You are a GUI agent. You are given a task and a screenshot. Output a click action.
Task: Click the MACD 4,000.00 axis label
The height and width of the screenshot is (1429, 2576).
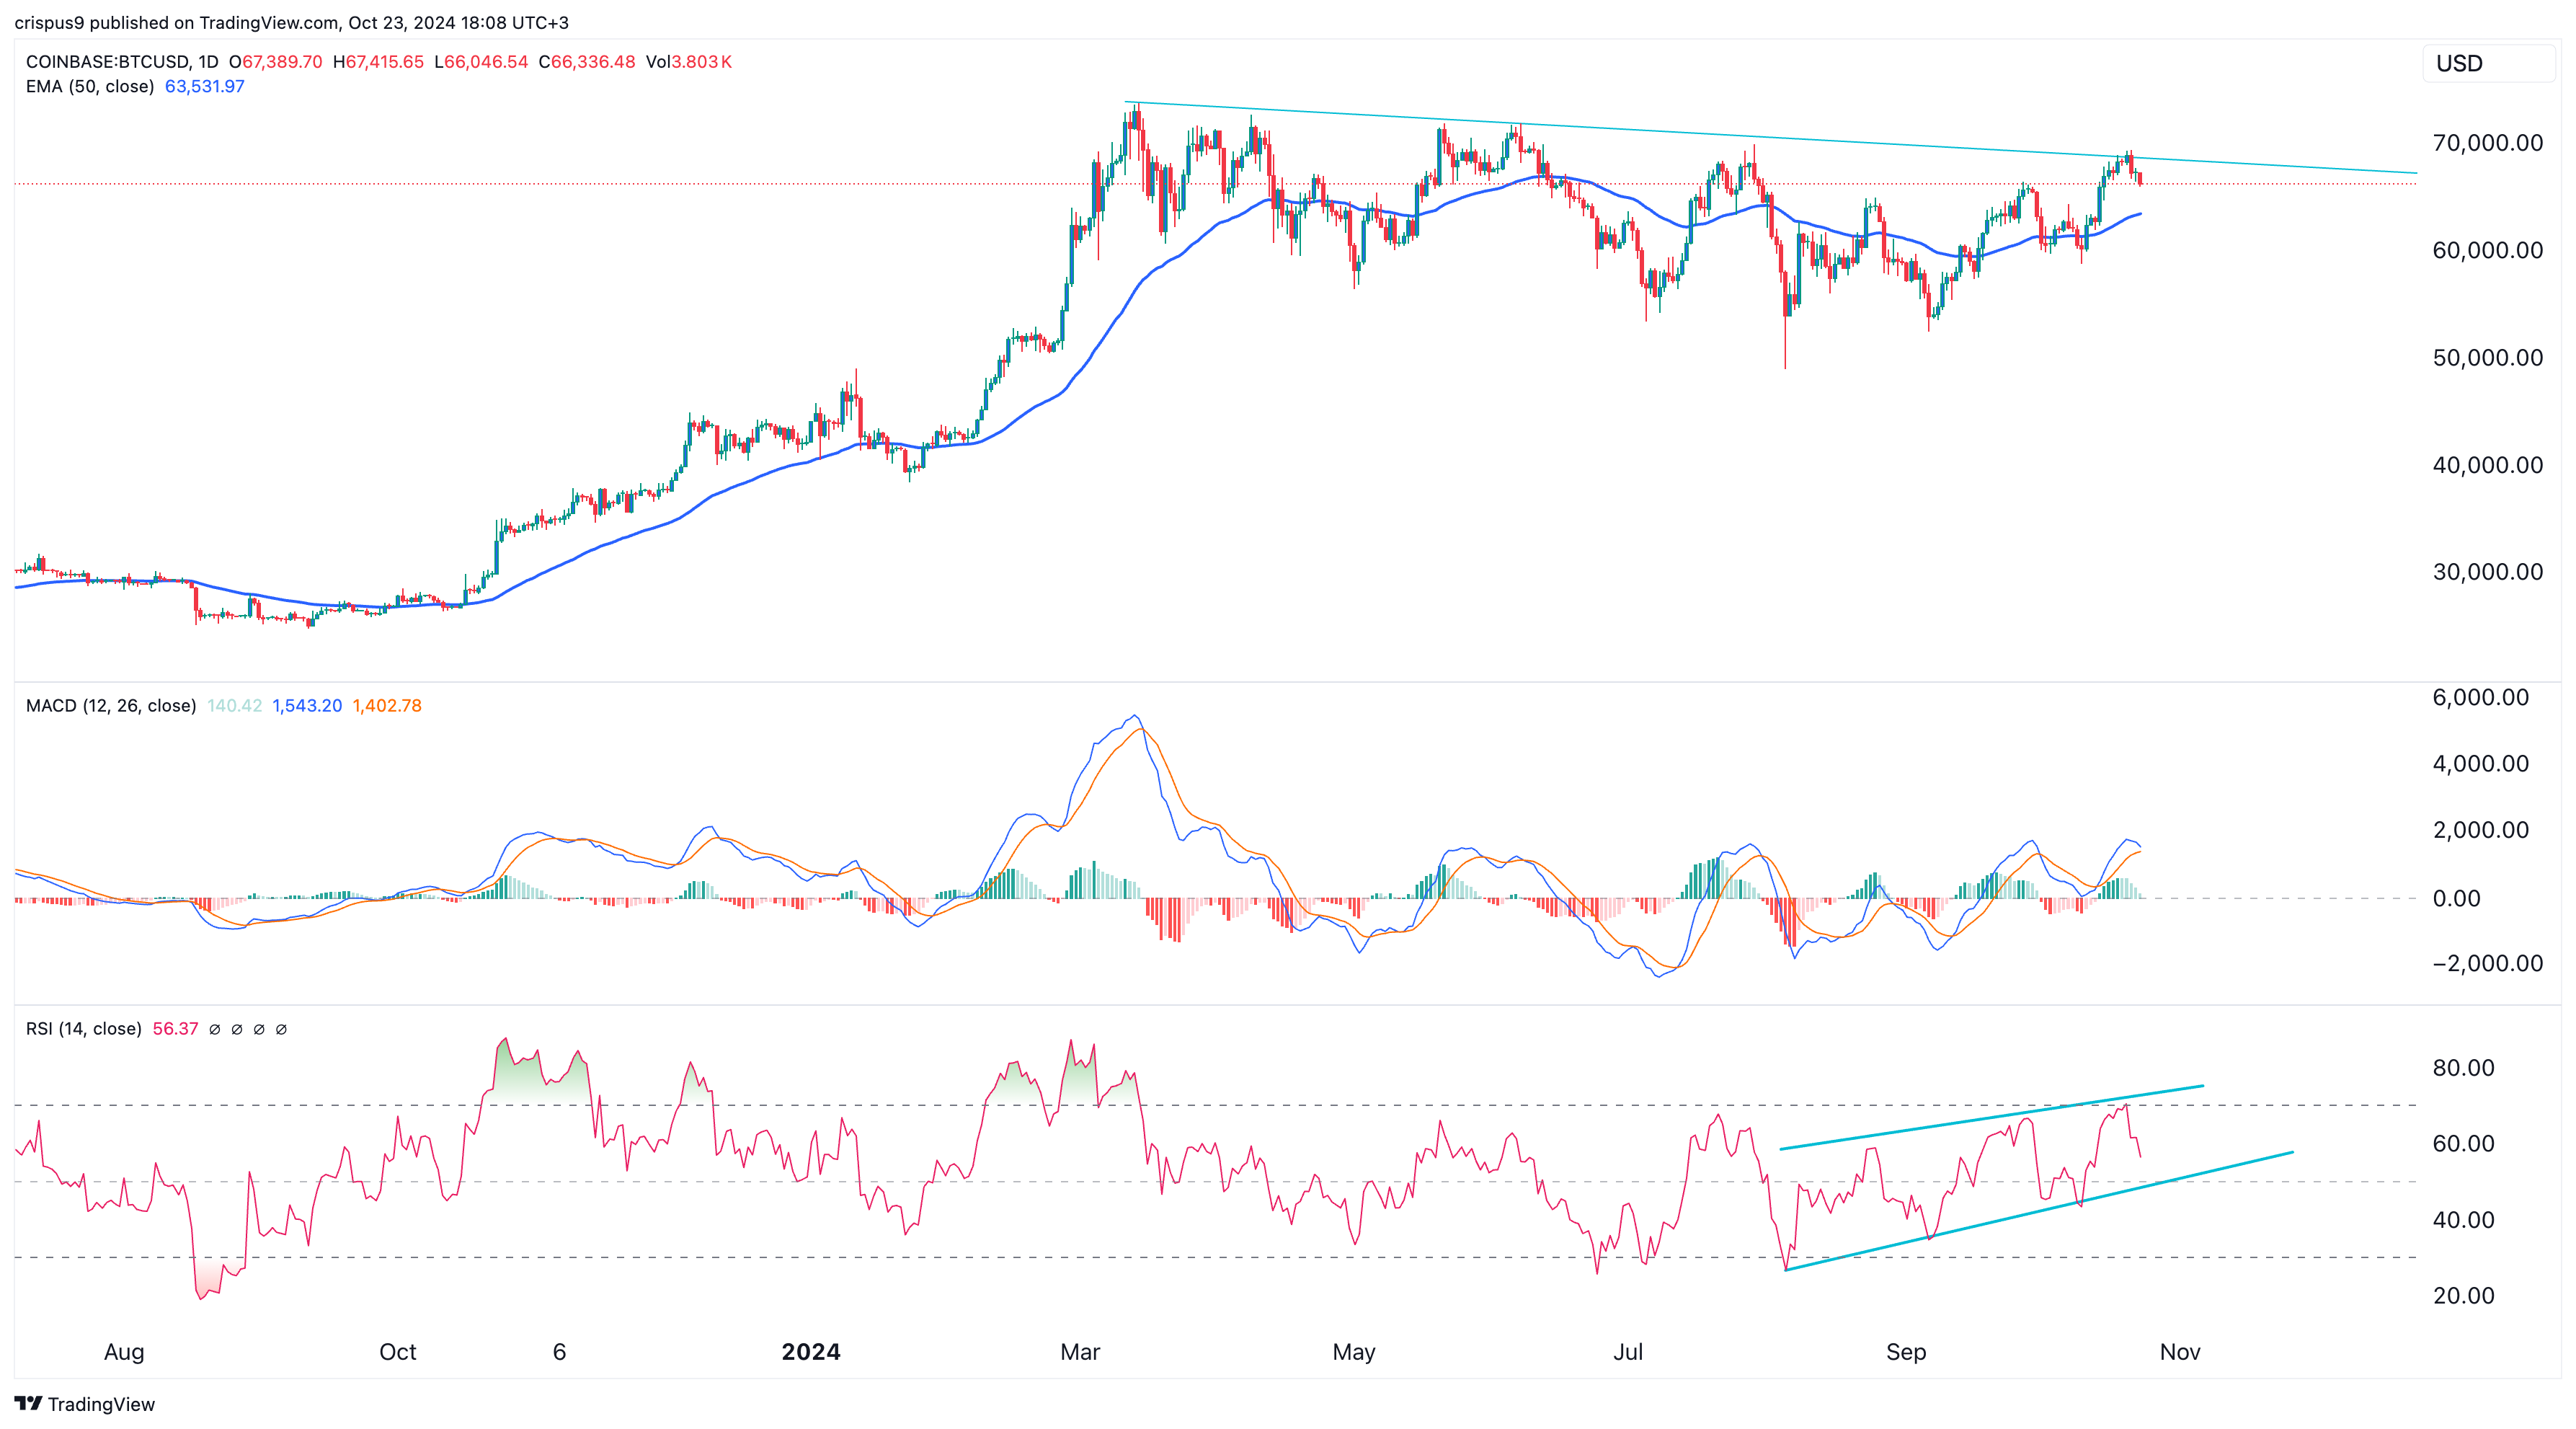(2481, 764)
